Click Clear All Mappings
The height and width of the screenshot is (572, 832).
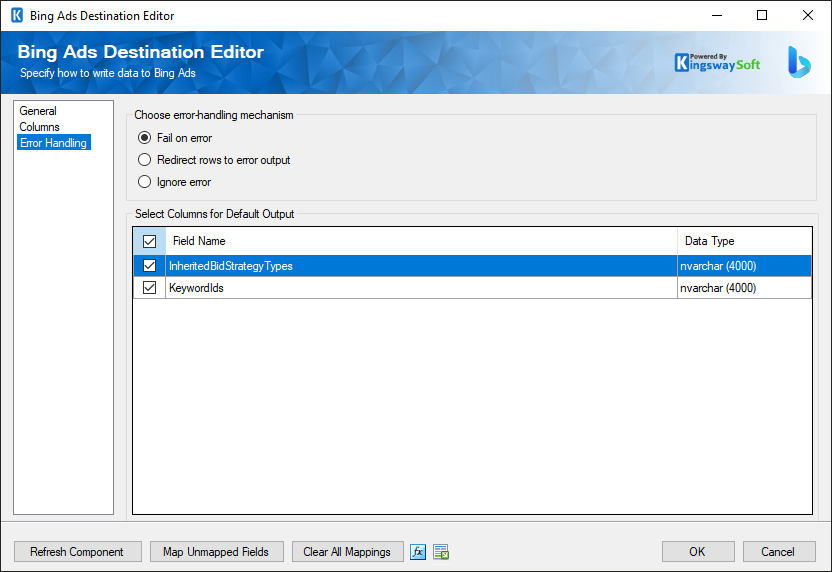point(348,552)
